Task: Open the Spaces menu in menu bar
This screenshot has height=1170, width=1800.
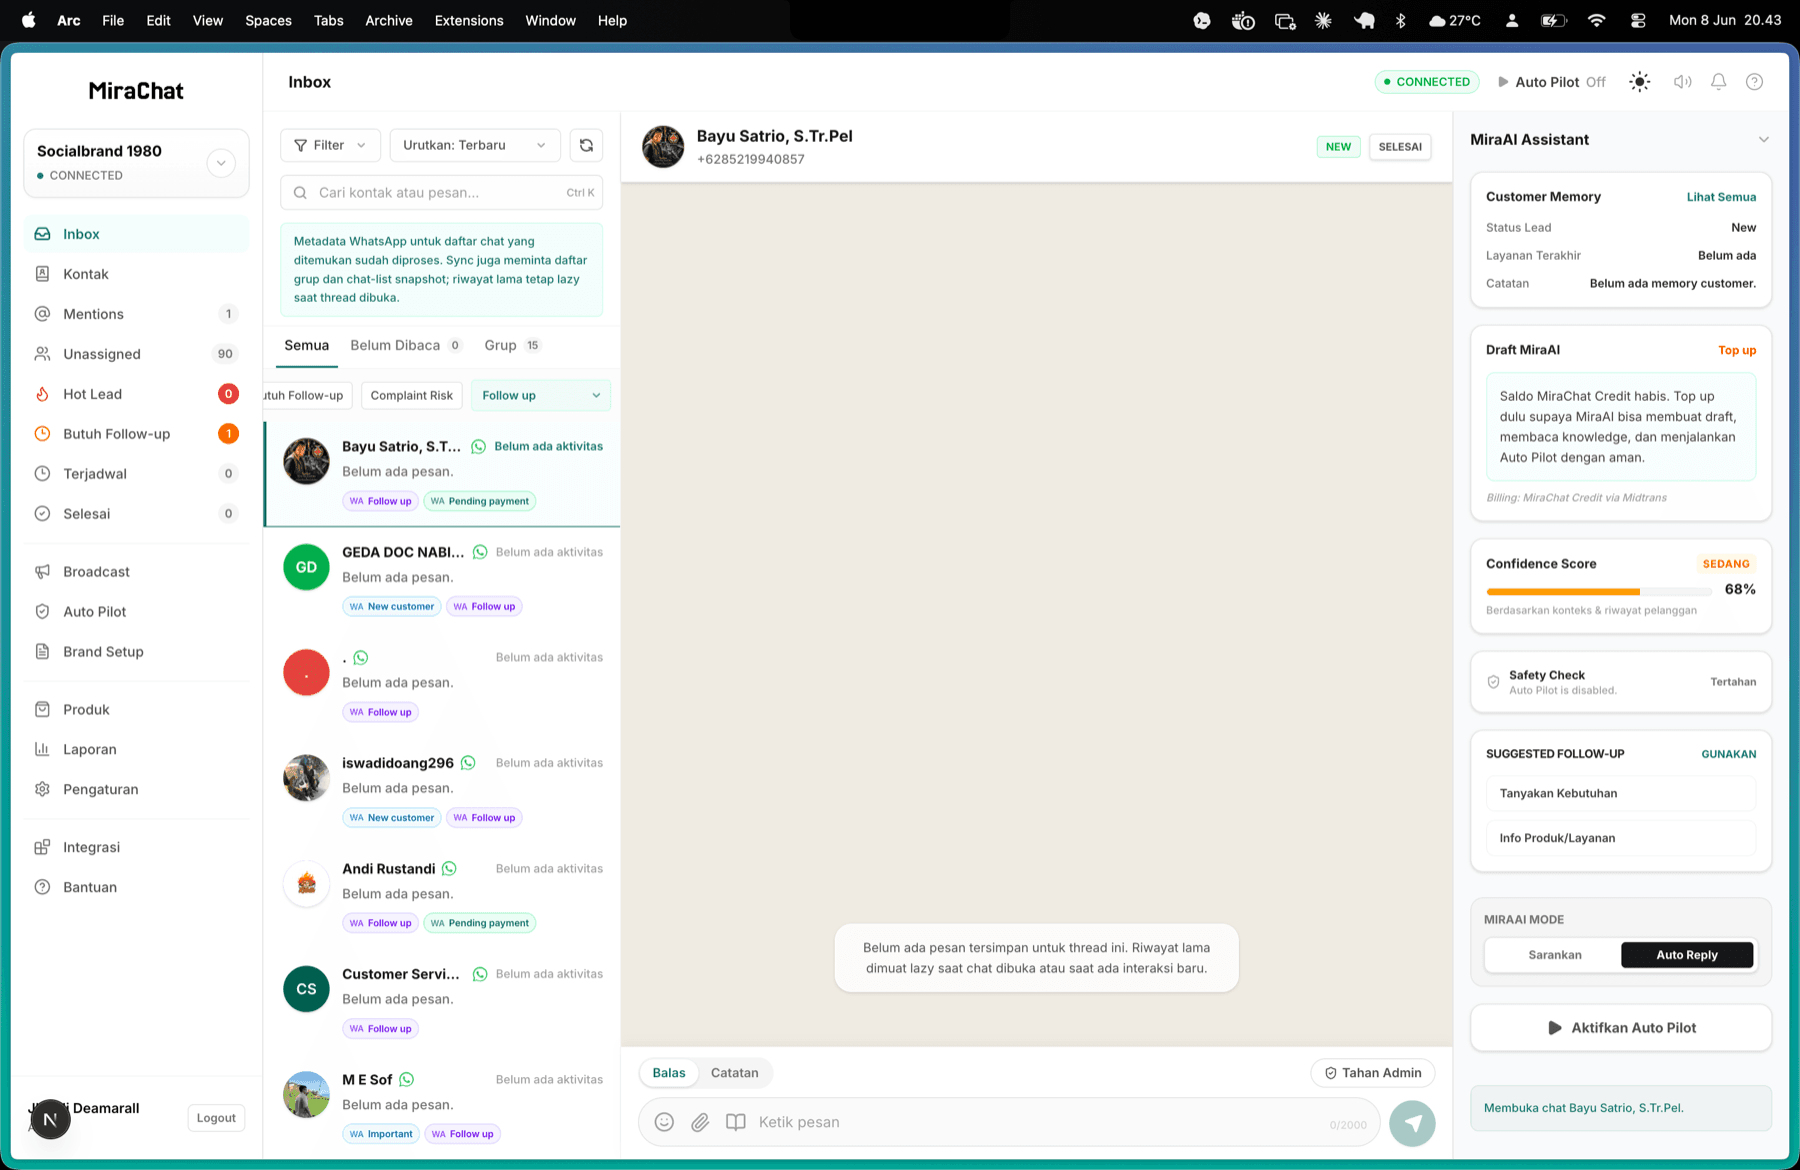Action: 268,20
